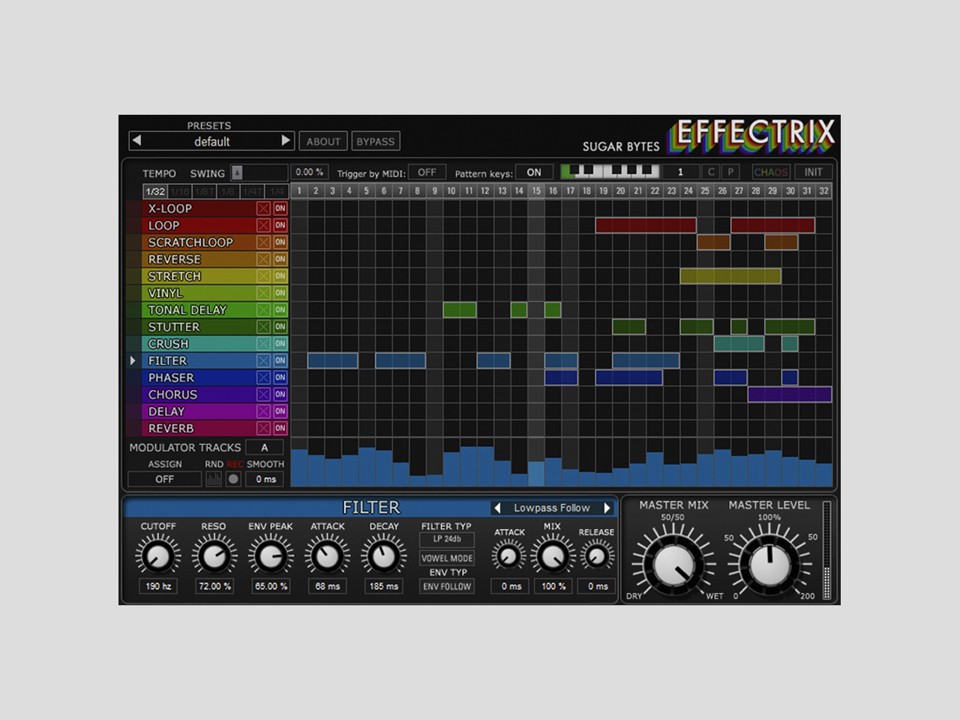The image size is (960, 720).
Task: Clear the STRETCH track with its X icon
Action: pos(263,276)
